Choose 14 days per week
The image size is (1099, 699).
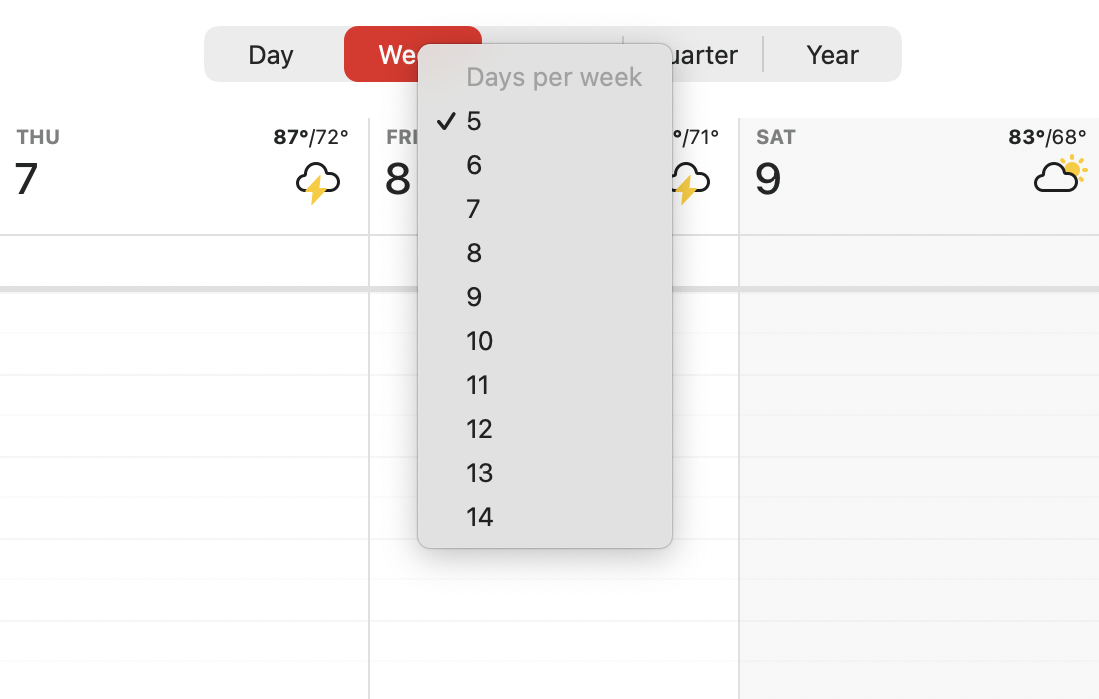click(545, 517)
